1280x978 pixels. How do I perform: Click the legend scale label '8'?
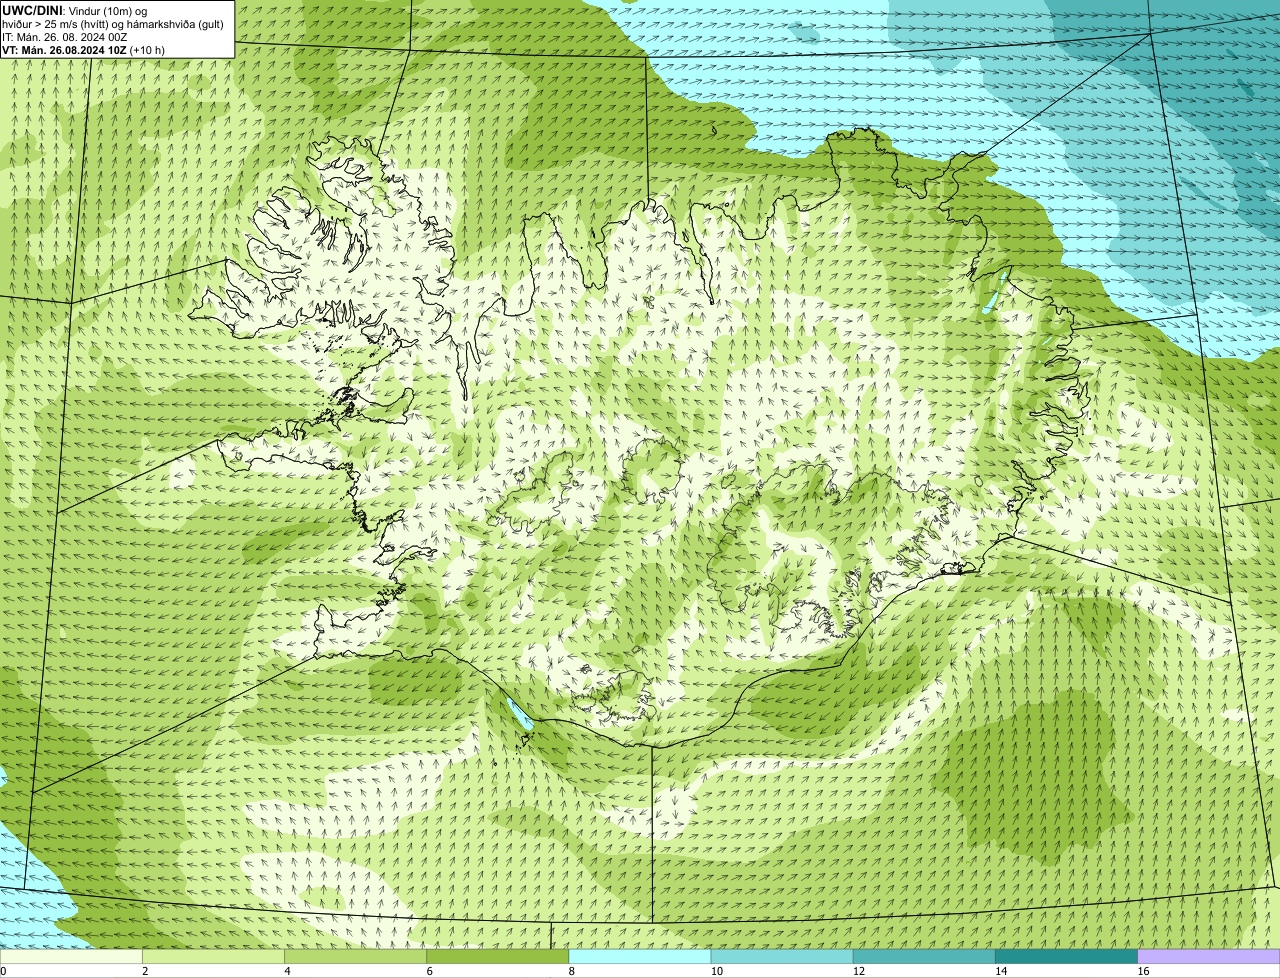[x=571, y=971]
